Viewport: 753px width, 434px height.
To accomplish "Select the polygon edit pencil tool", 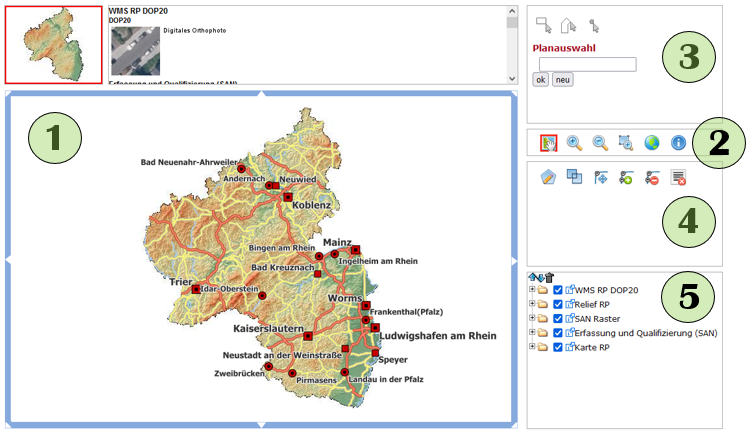I will pos(548,177).
